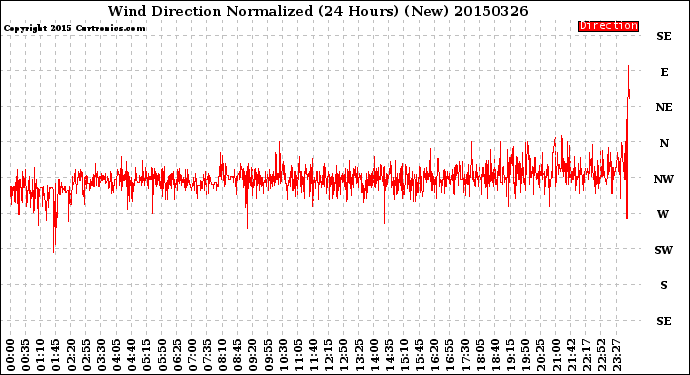Click the 17:30 time axis label
The height and width of the screenshot is (375, 690).
click(465, 355)
